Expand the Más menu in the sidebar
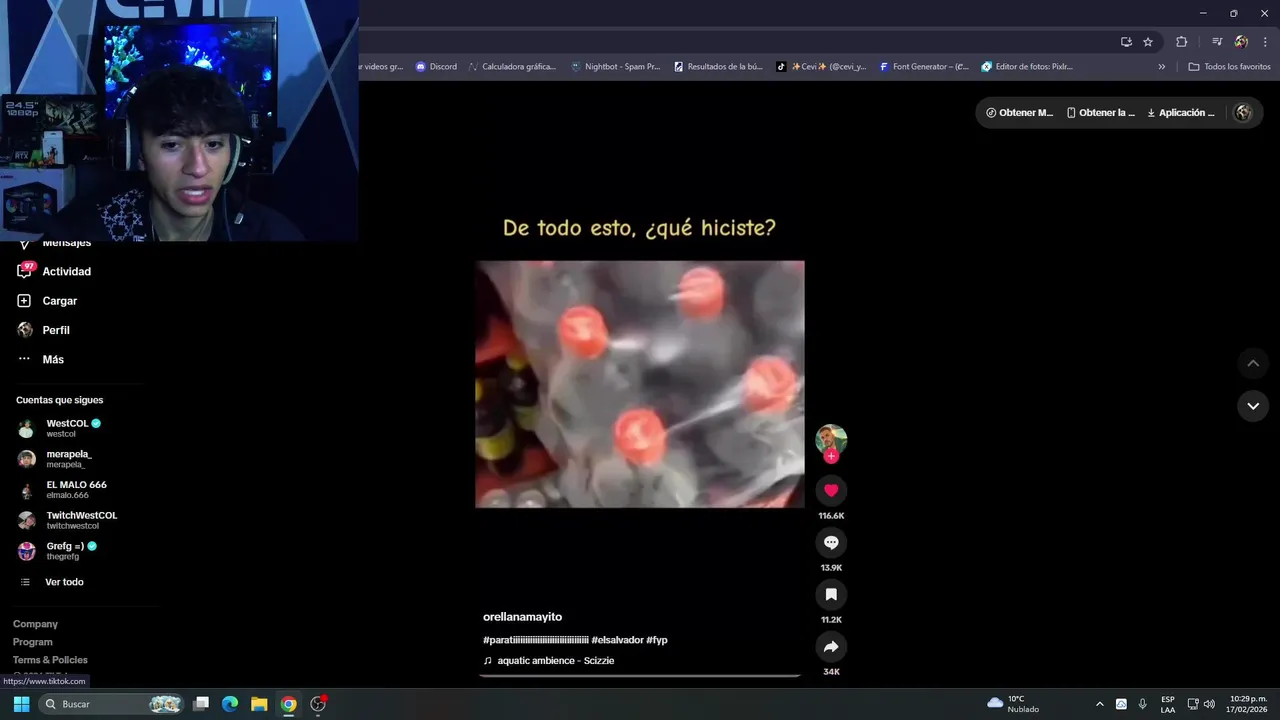This screenshot has height=720, width=1280. click(x=53, y=359)
